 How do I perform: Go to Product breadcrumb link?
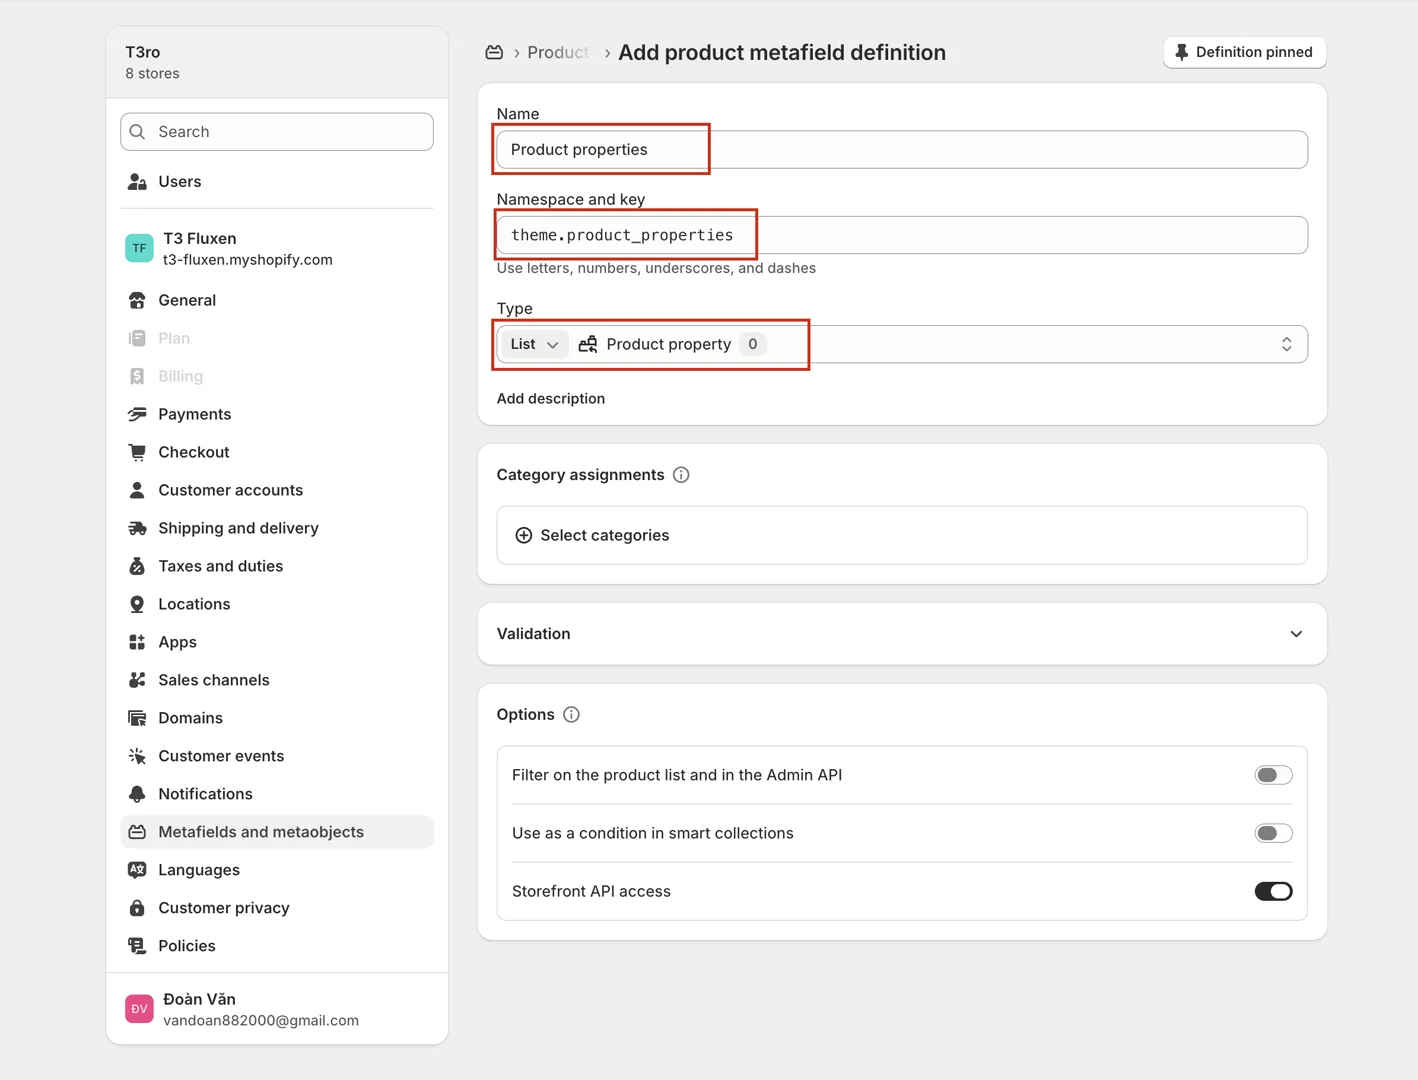click(x=557, y=52)
